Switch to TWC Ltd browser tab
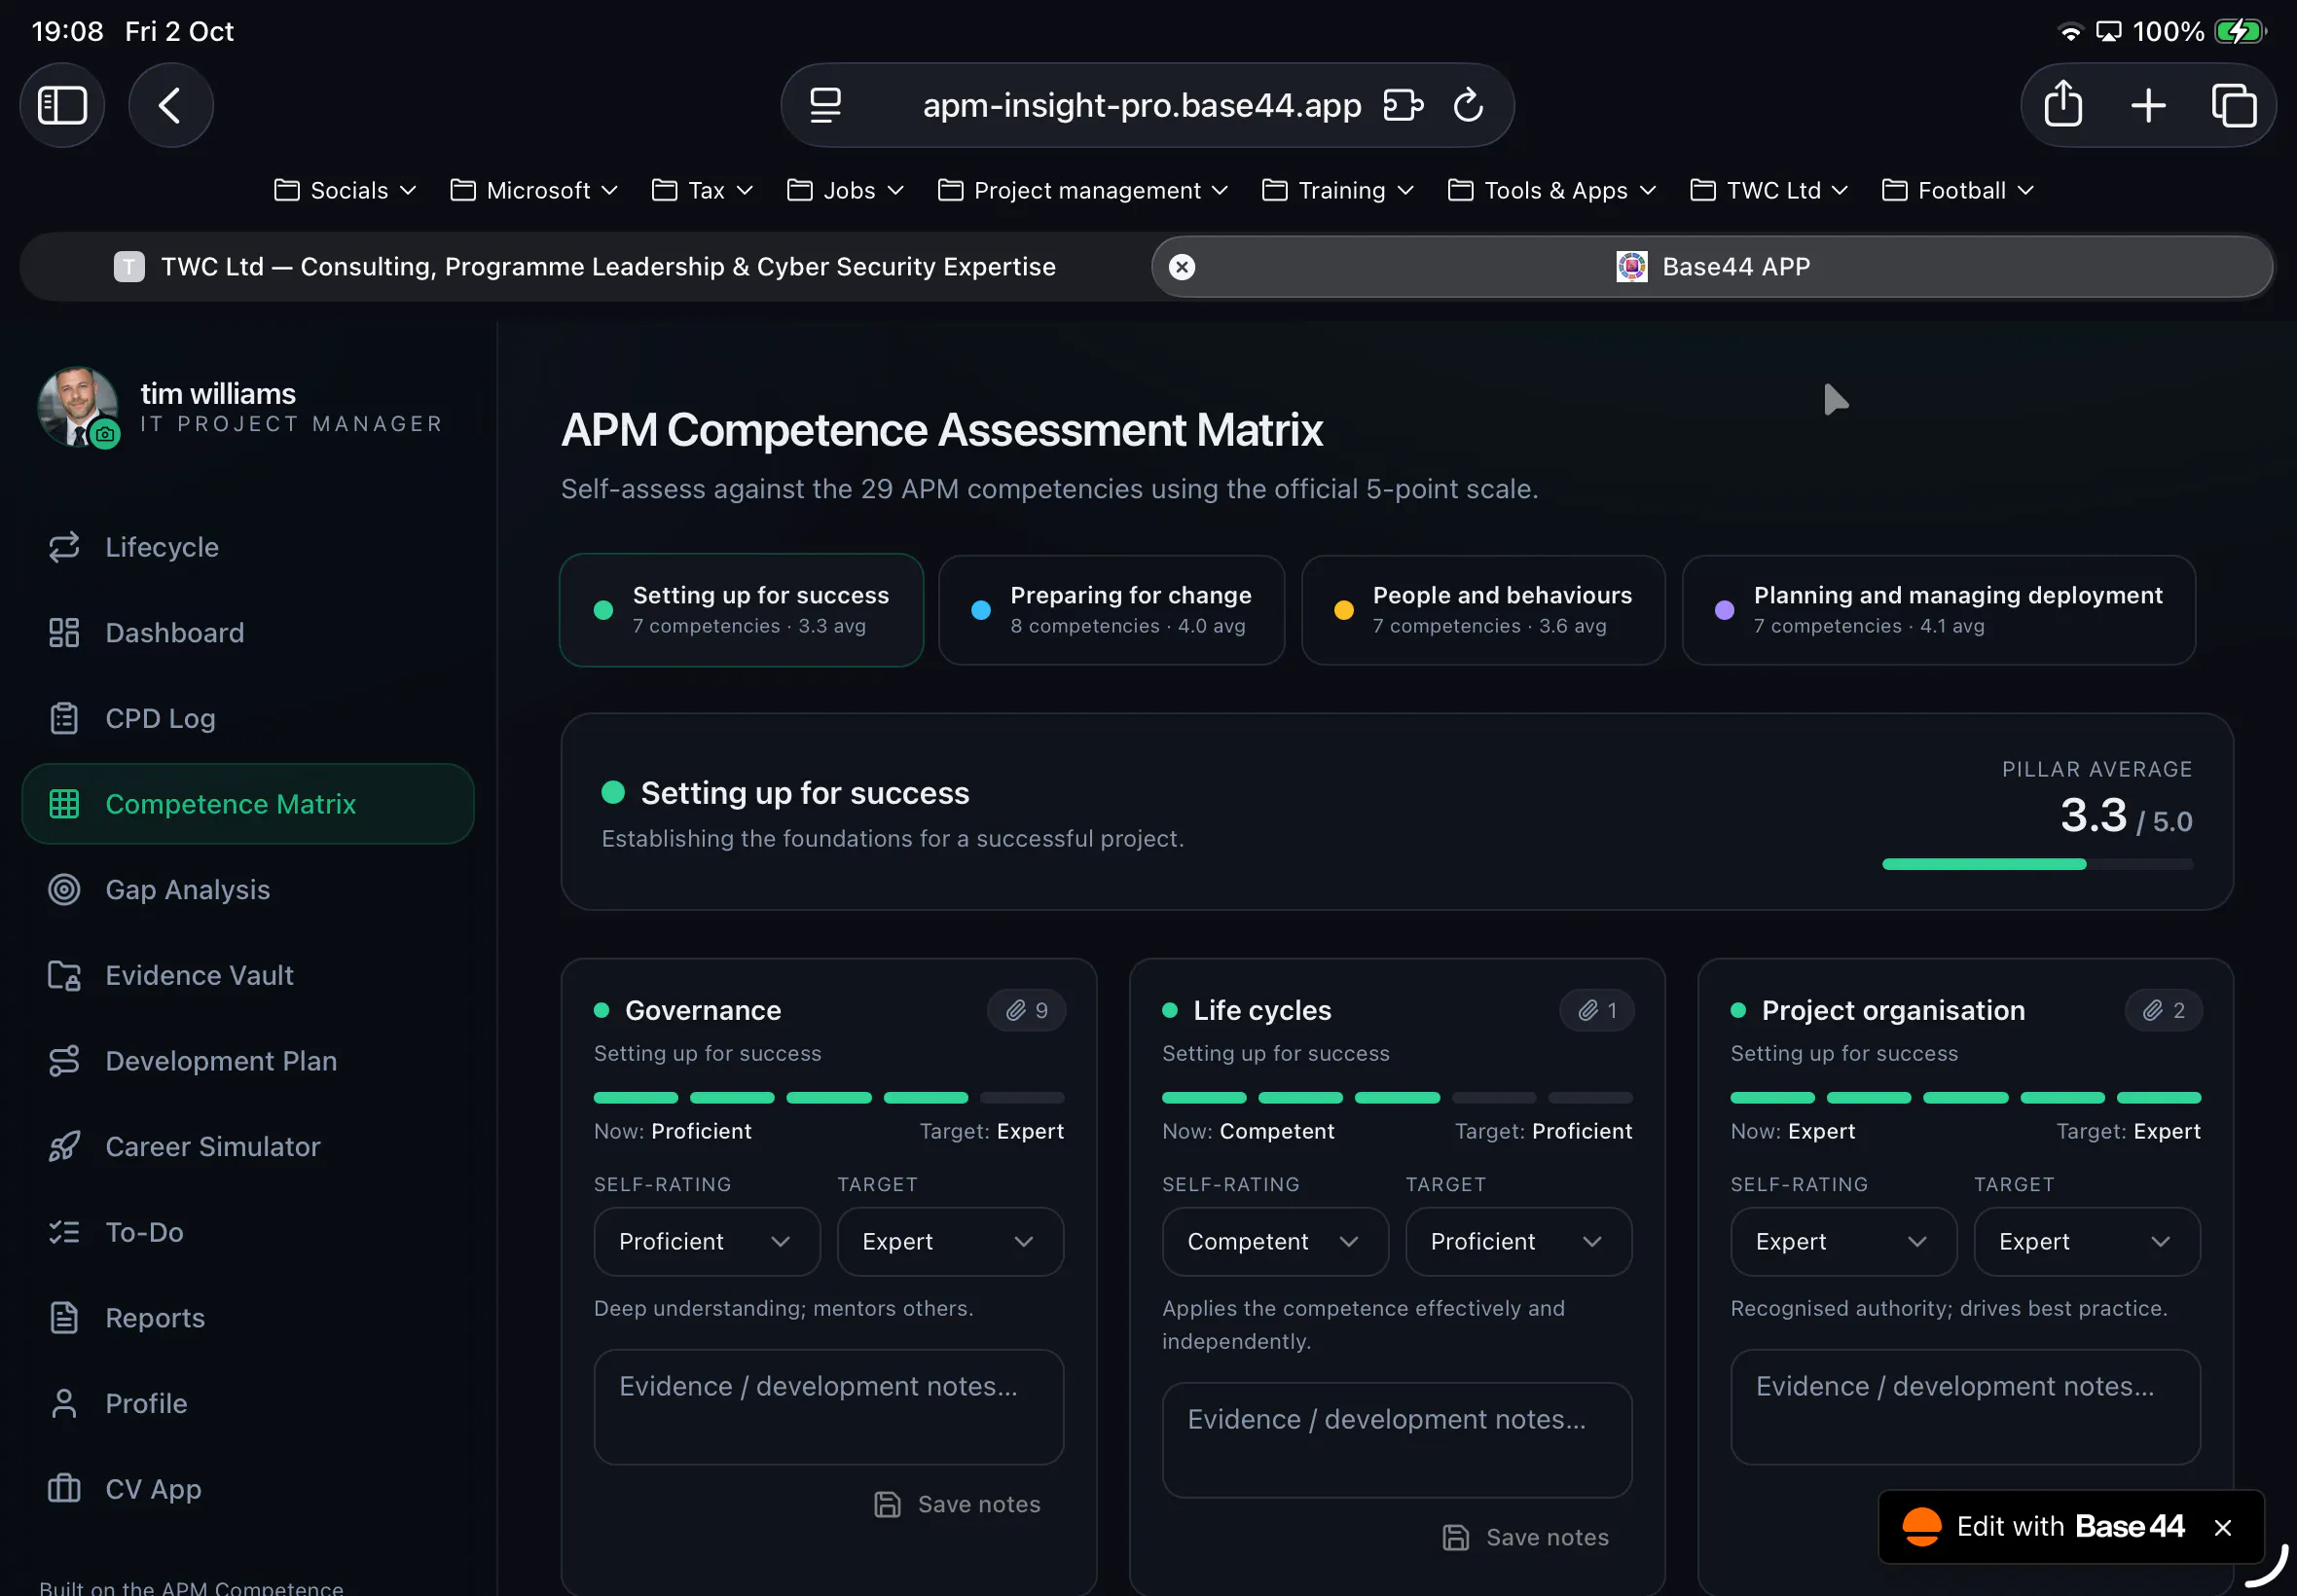2297x1596 pixels. coord(585,267)
